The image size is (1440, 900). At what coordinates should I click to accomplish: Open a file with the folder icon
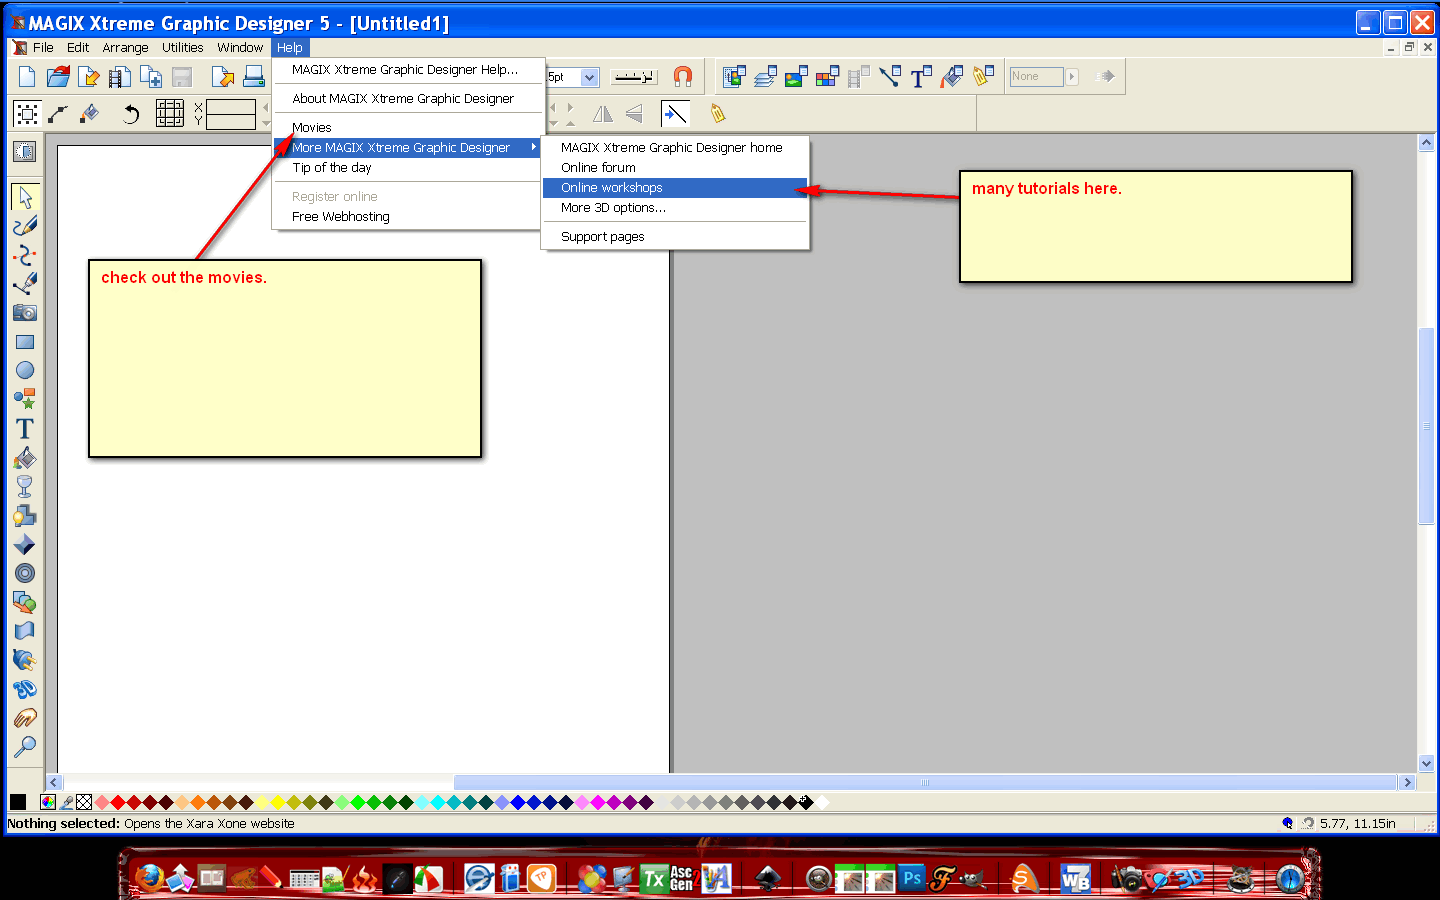[58, 76]
